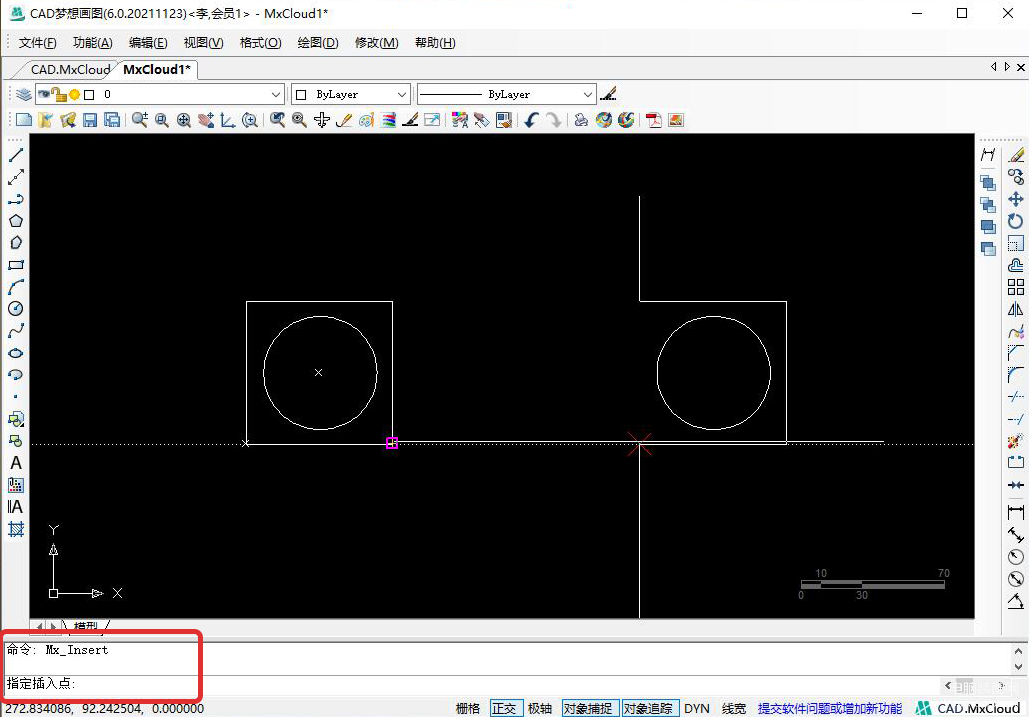1029x717 pixels.
Task: Select the Point drawing tool
Action: 16,397
